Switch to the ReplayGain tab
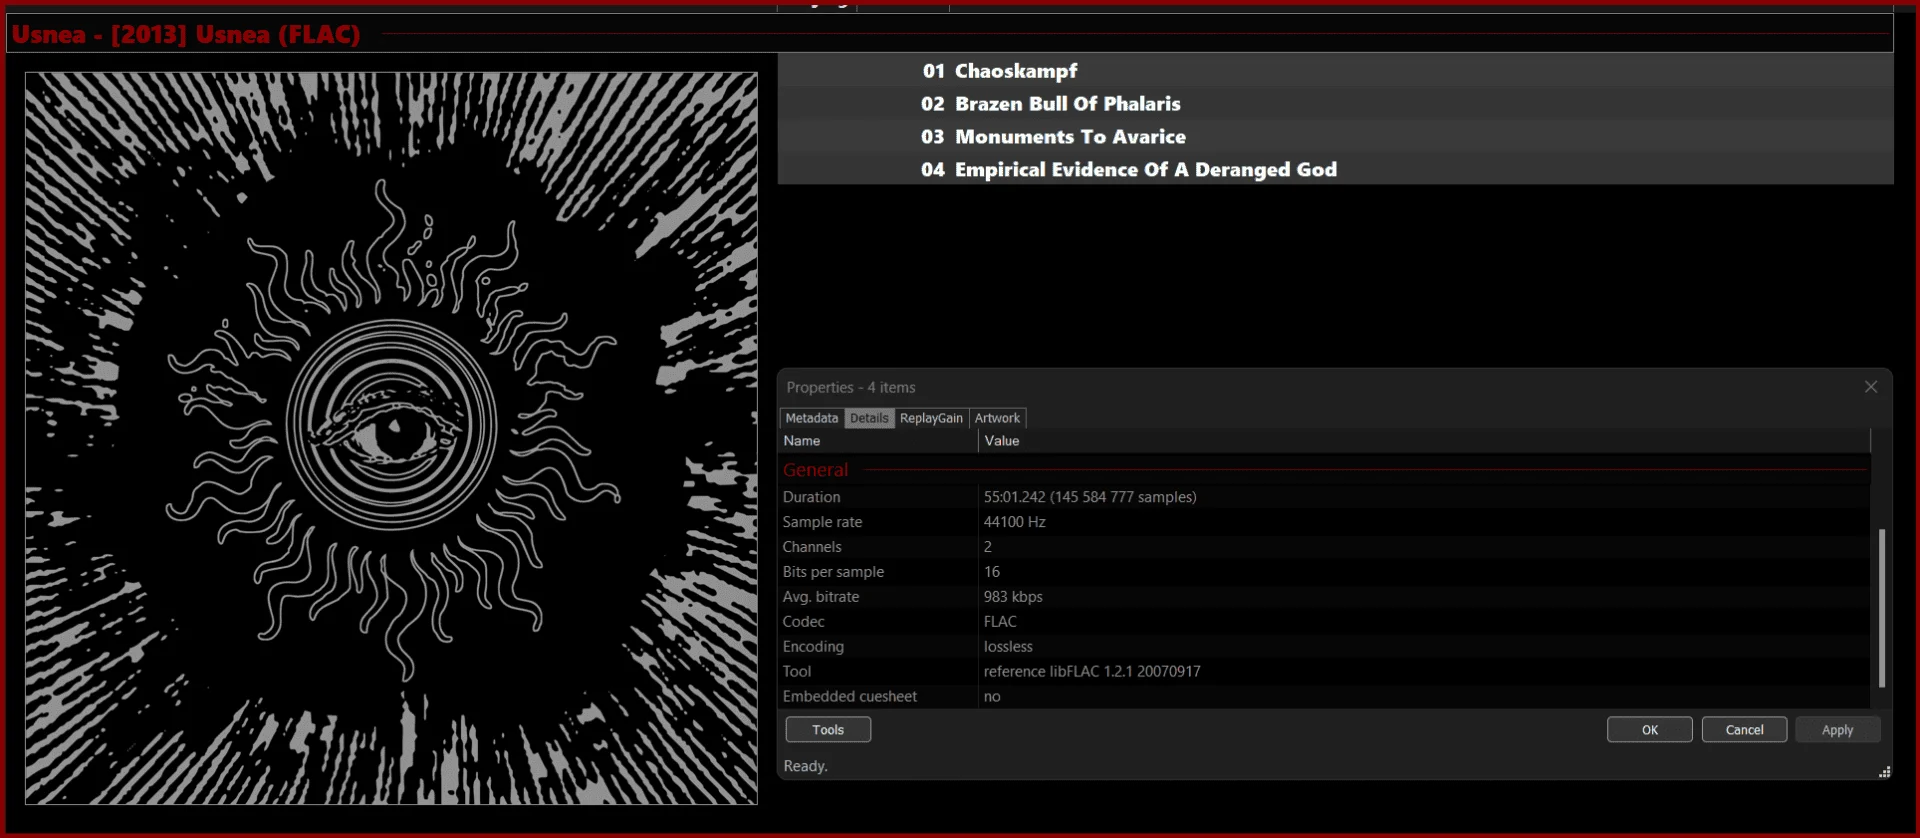The image size is (1920, 838). pos(931,418)
